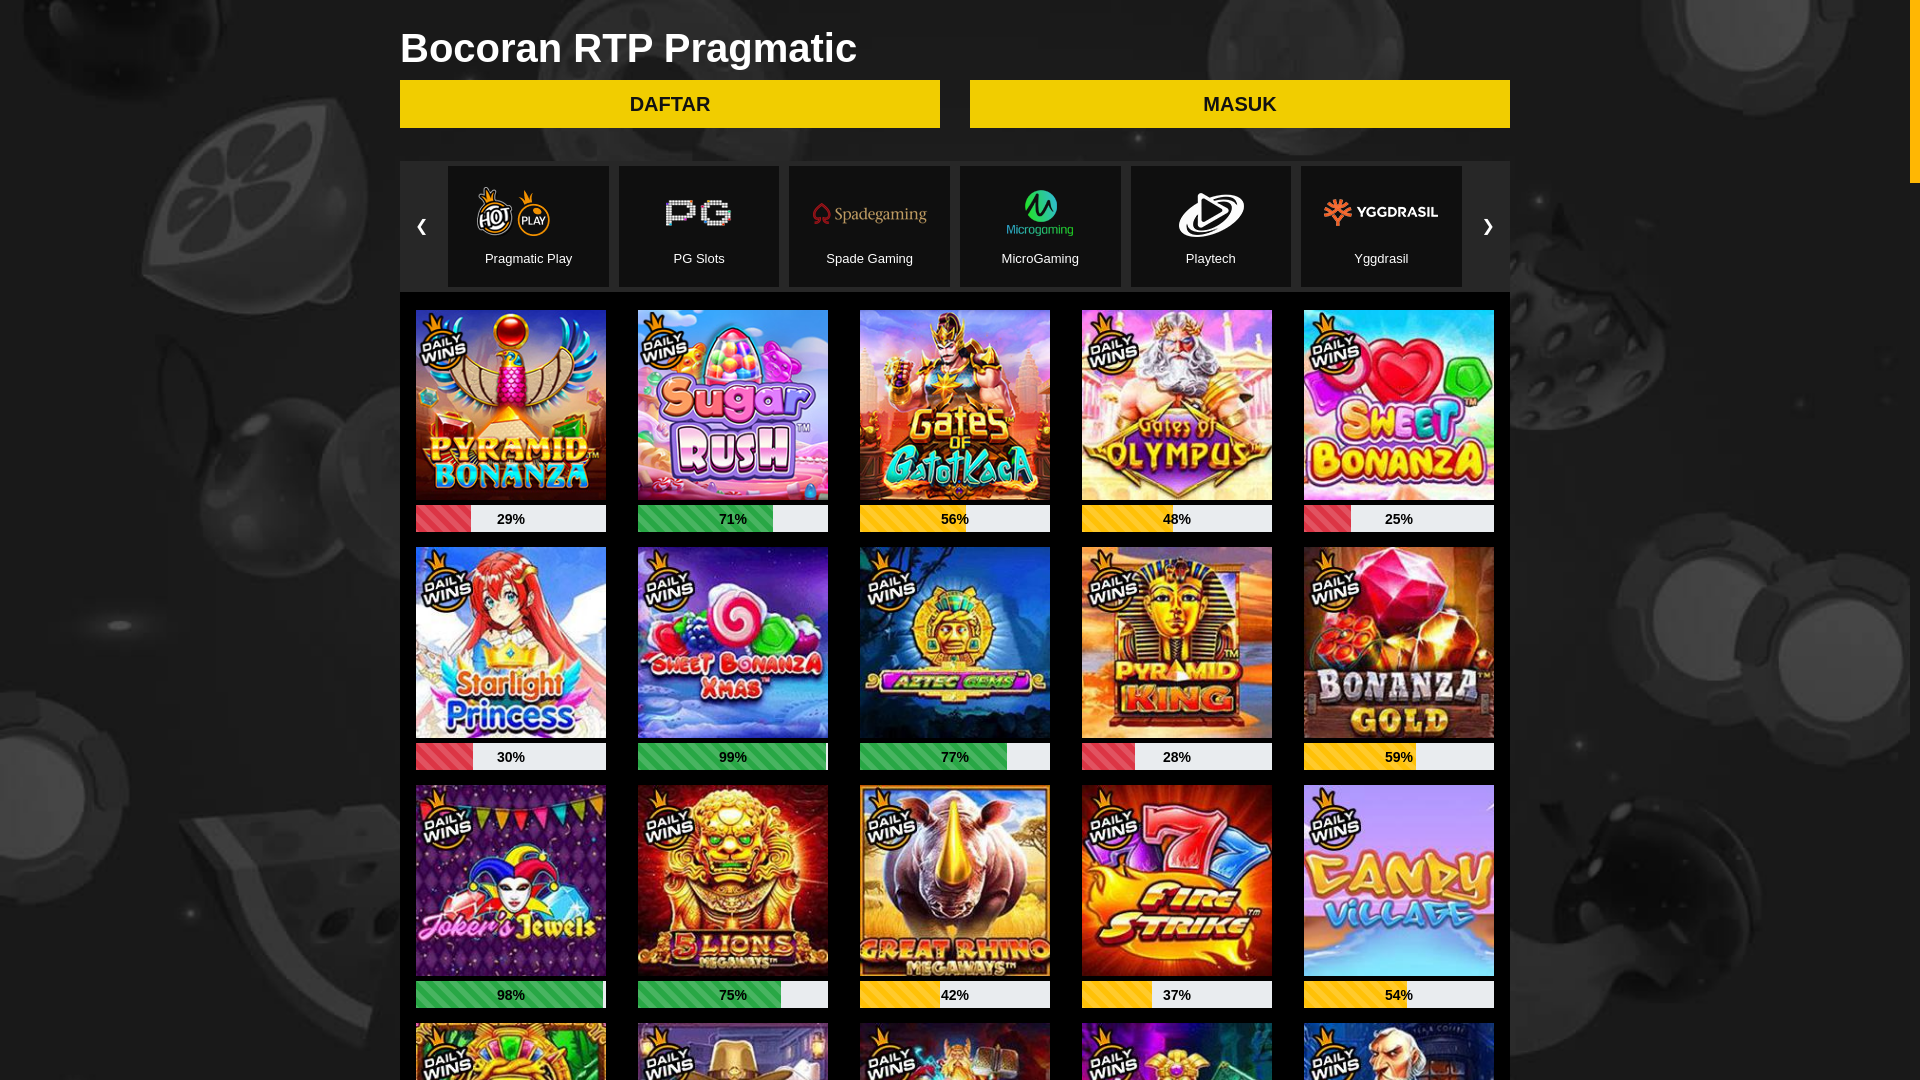The image size is (1920, 1080).
Task: Select the Pragmatic Play provider tab
Action: coord(528,226)
